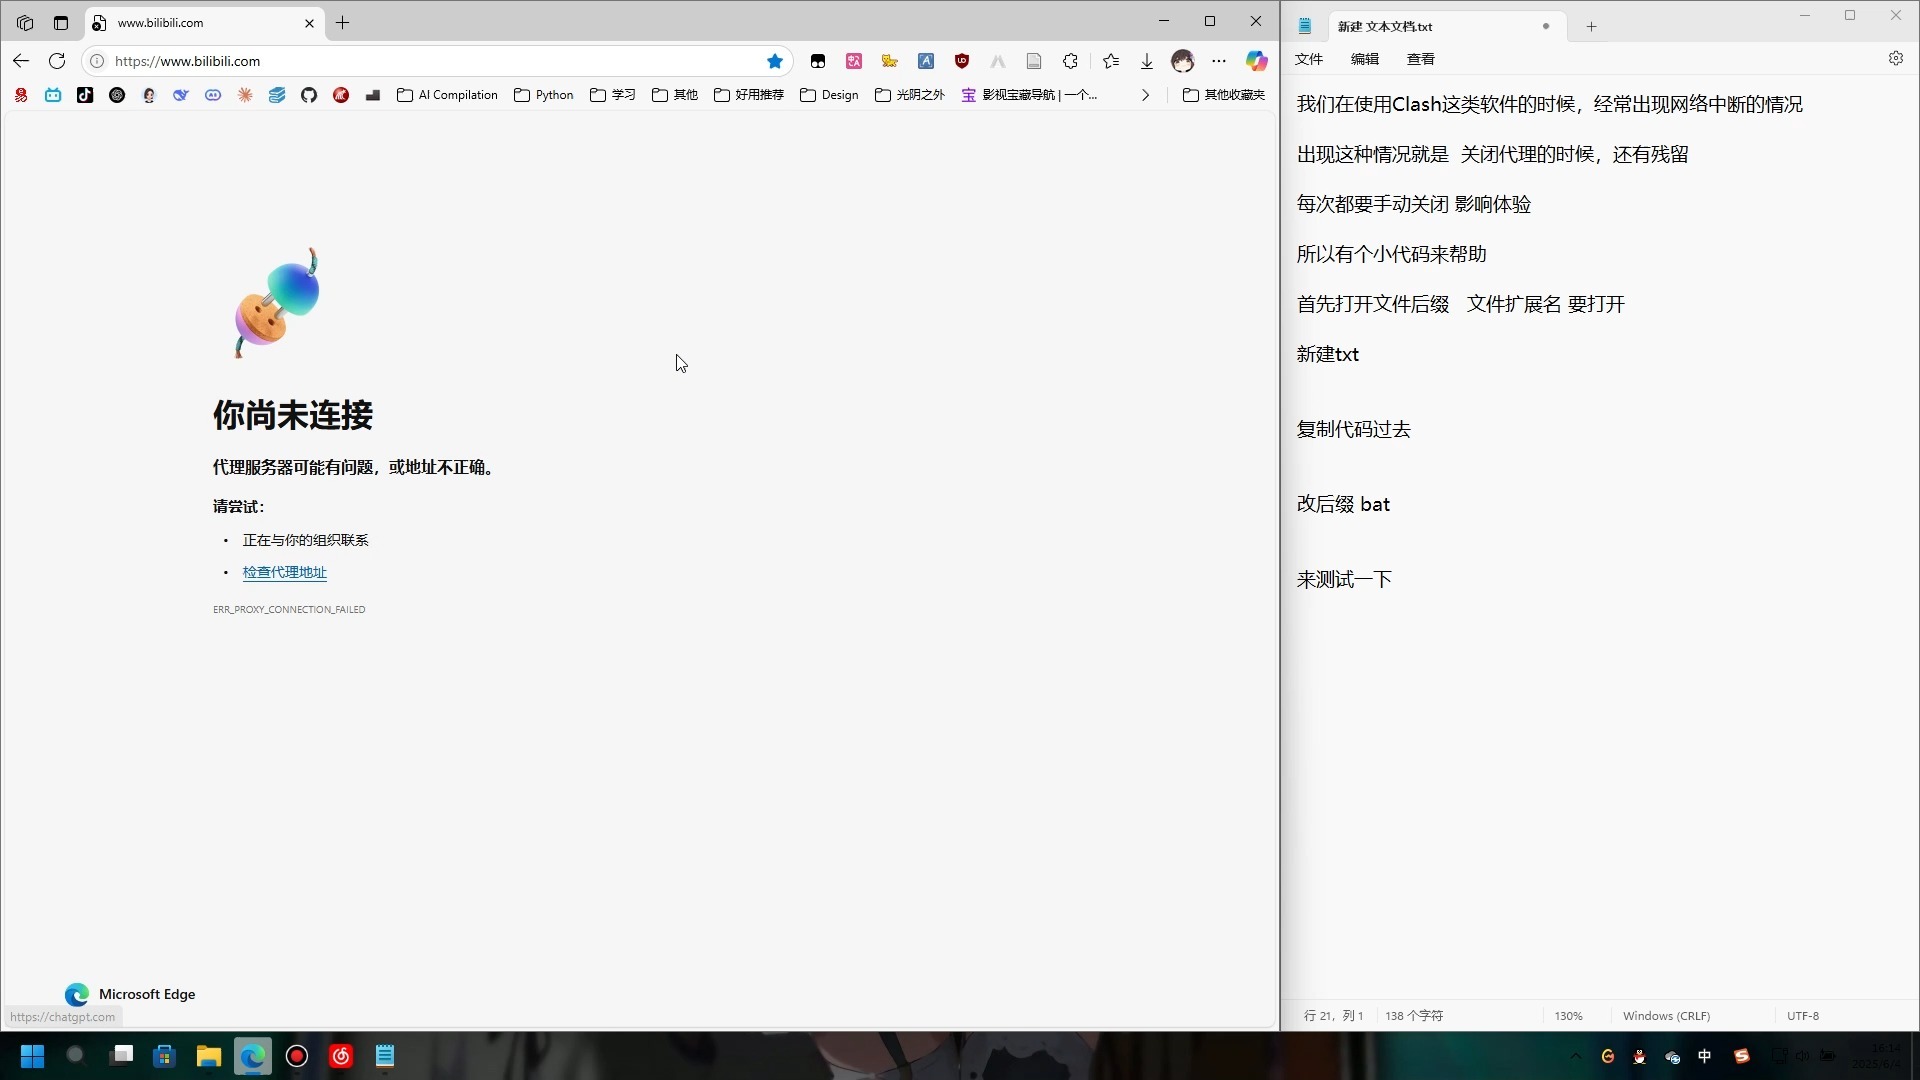Screen dimensions: 1920x1080
Task: Open the Edge downloads icon
Action: [1147, 61]
